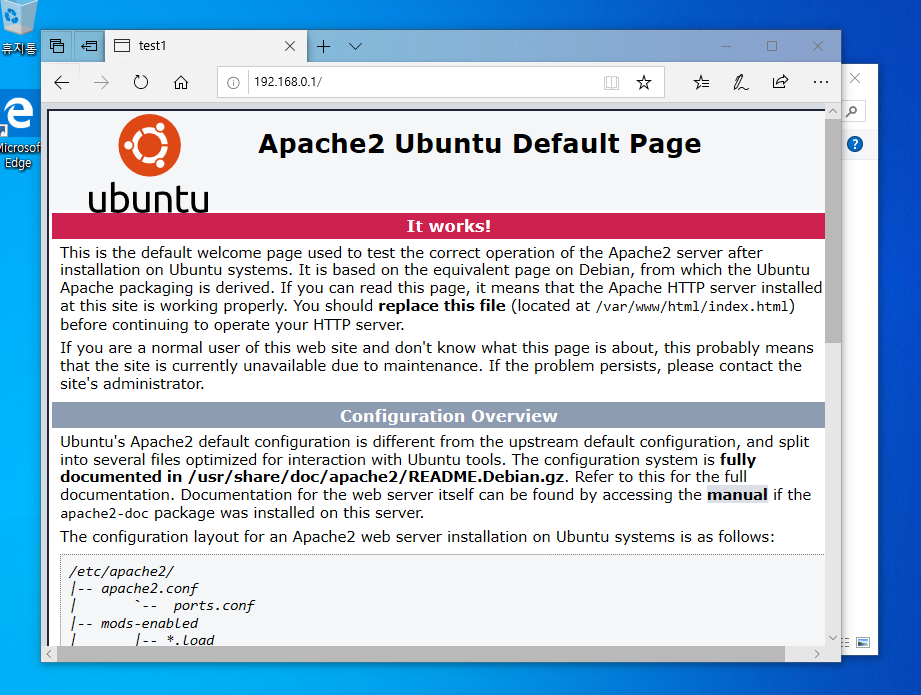This screenshot has width=921, height=695.
Task: Follow the manual link
Action: 737,495
